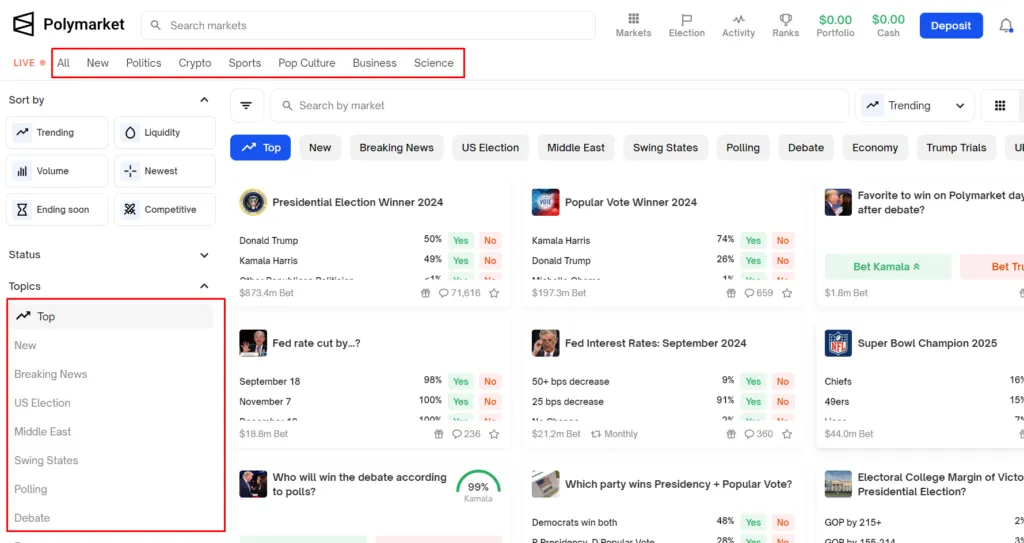Screen dimensions: 1024x543
Task: Click the top Search markets field
Action: pyautogui.click(x=370, y=26)
